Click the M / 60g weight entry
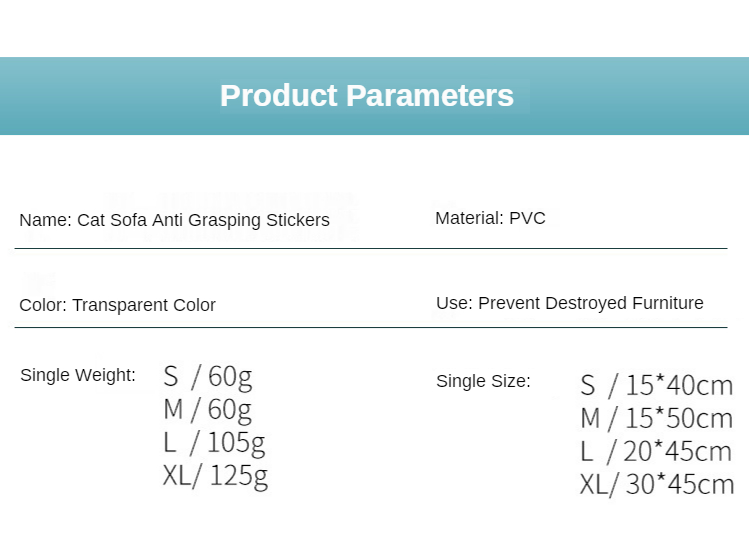The image size is (749, 534). coord(207,409)
